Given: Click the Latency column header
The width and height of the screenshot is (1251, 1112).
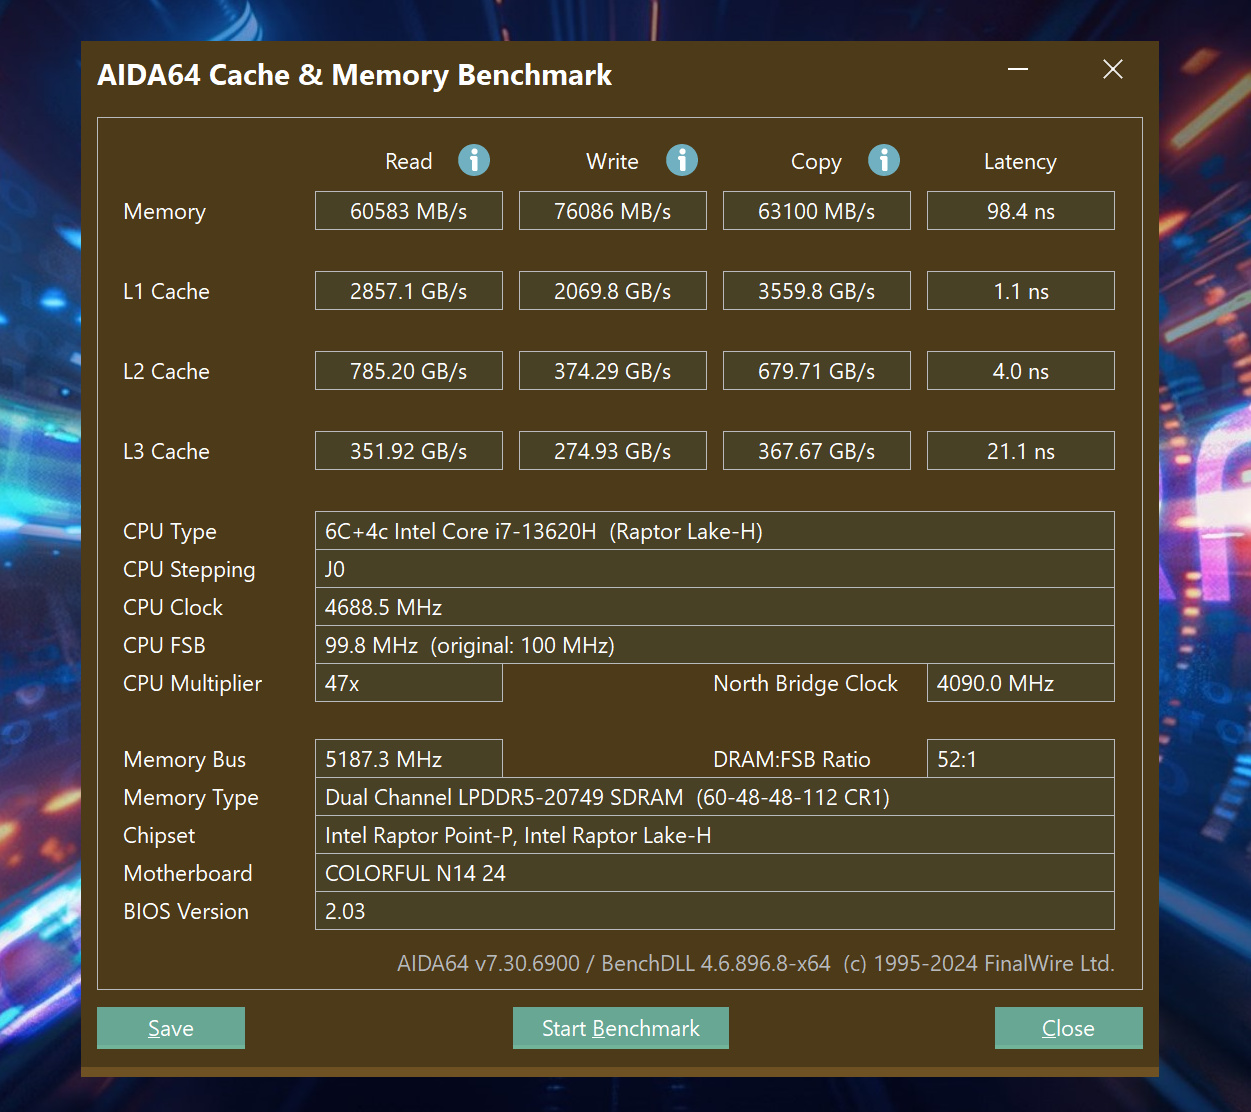Looking at the screenshot, I should pos(1020,162).
